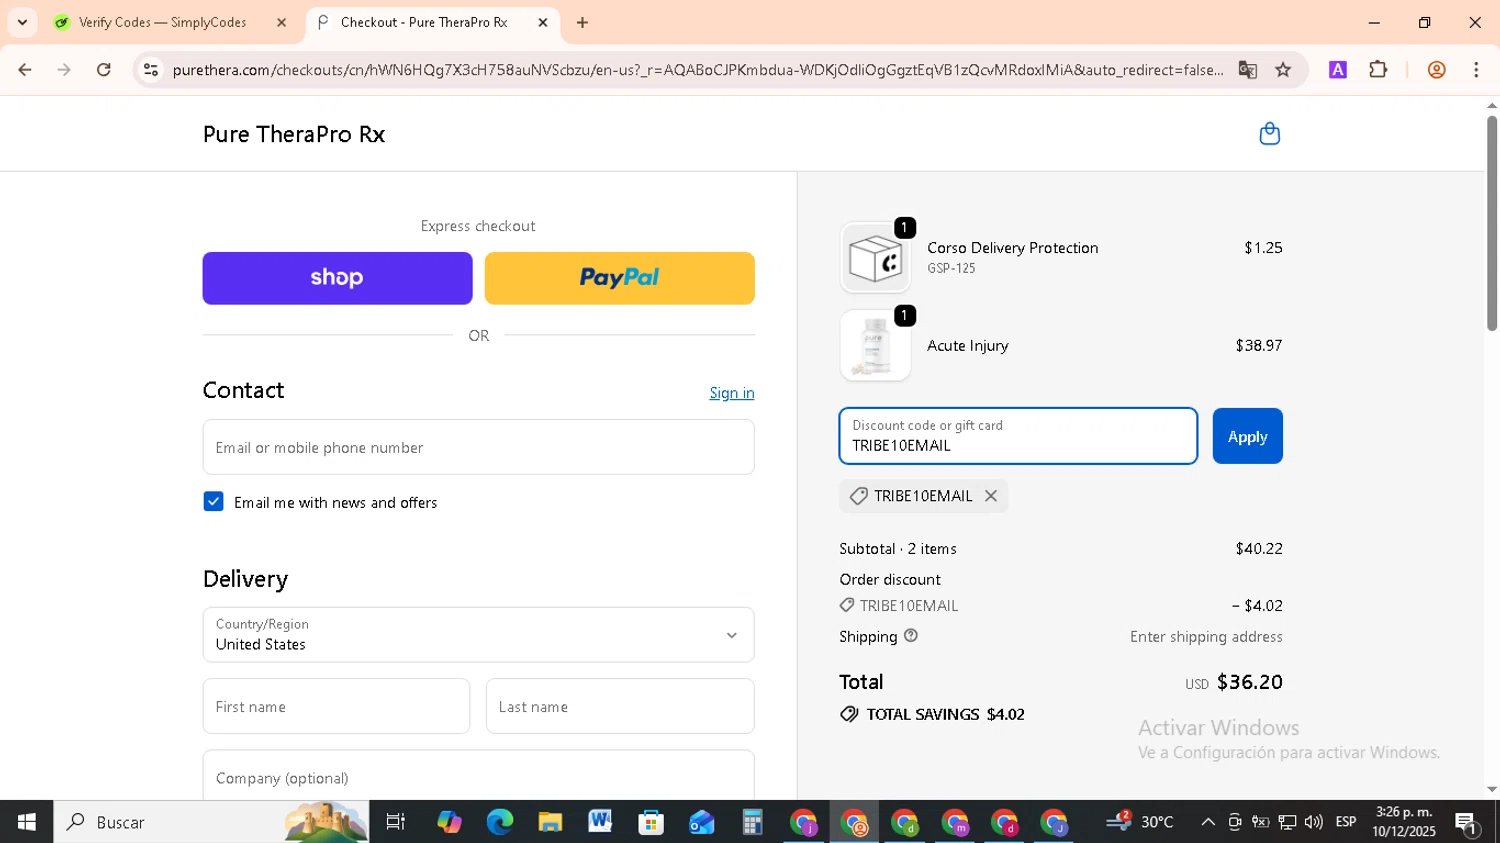Focus the First name field
This screenshot has height=843, width=1500.
point(336,706)
